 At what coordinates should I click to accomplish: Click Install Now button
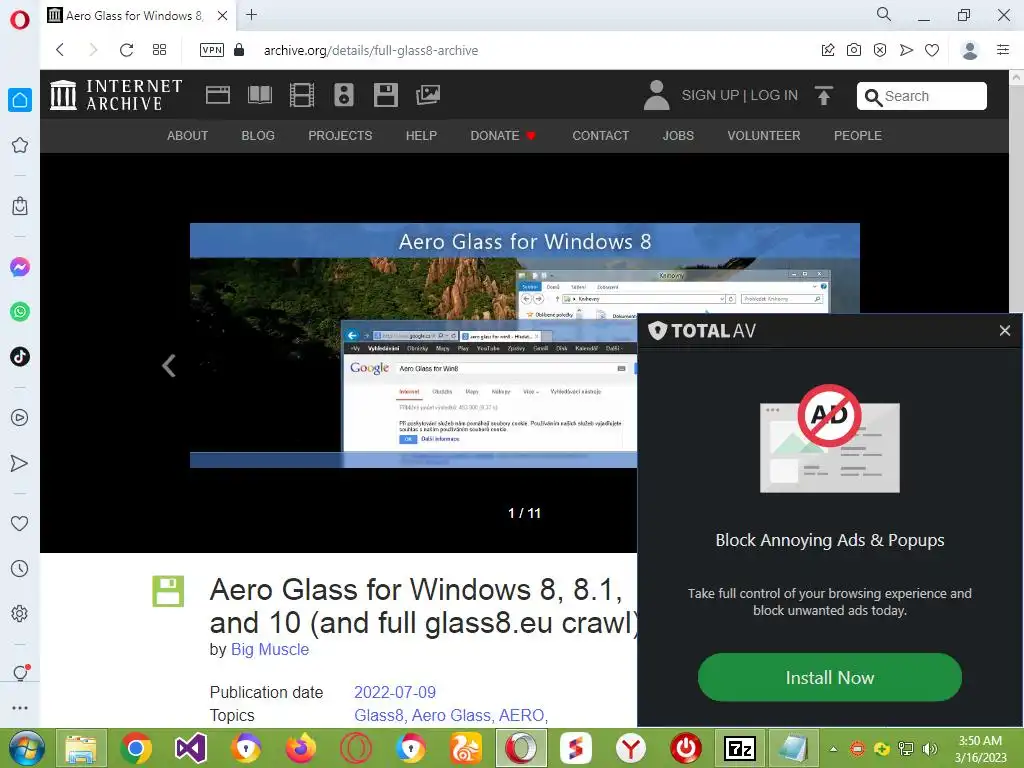[x=829, y=677]
